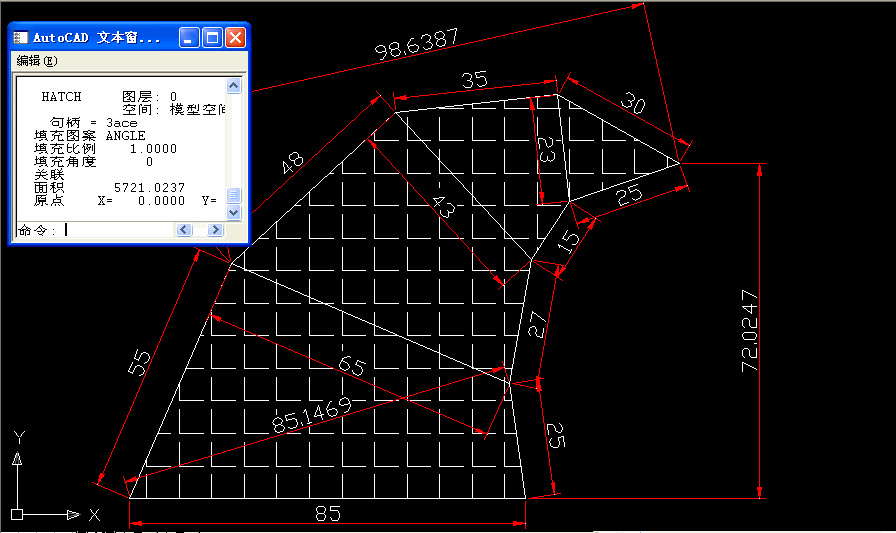Click the vertical scrollbar up arrow

click(x=233, y=86)
